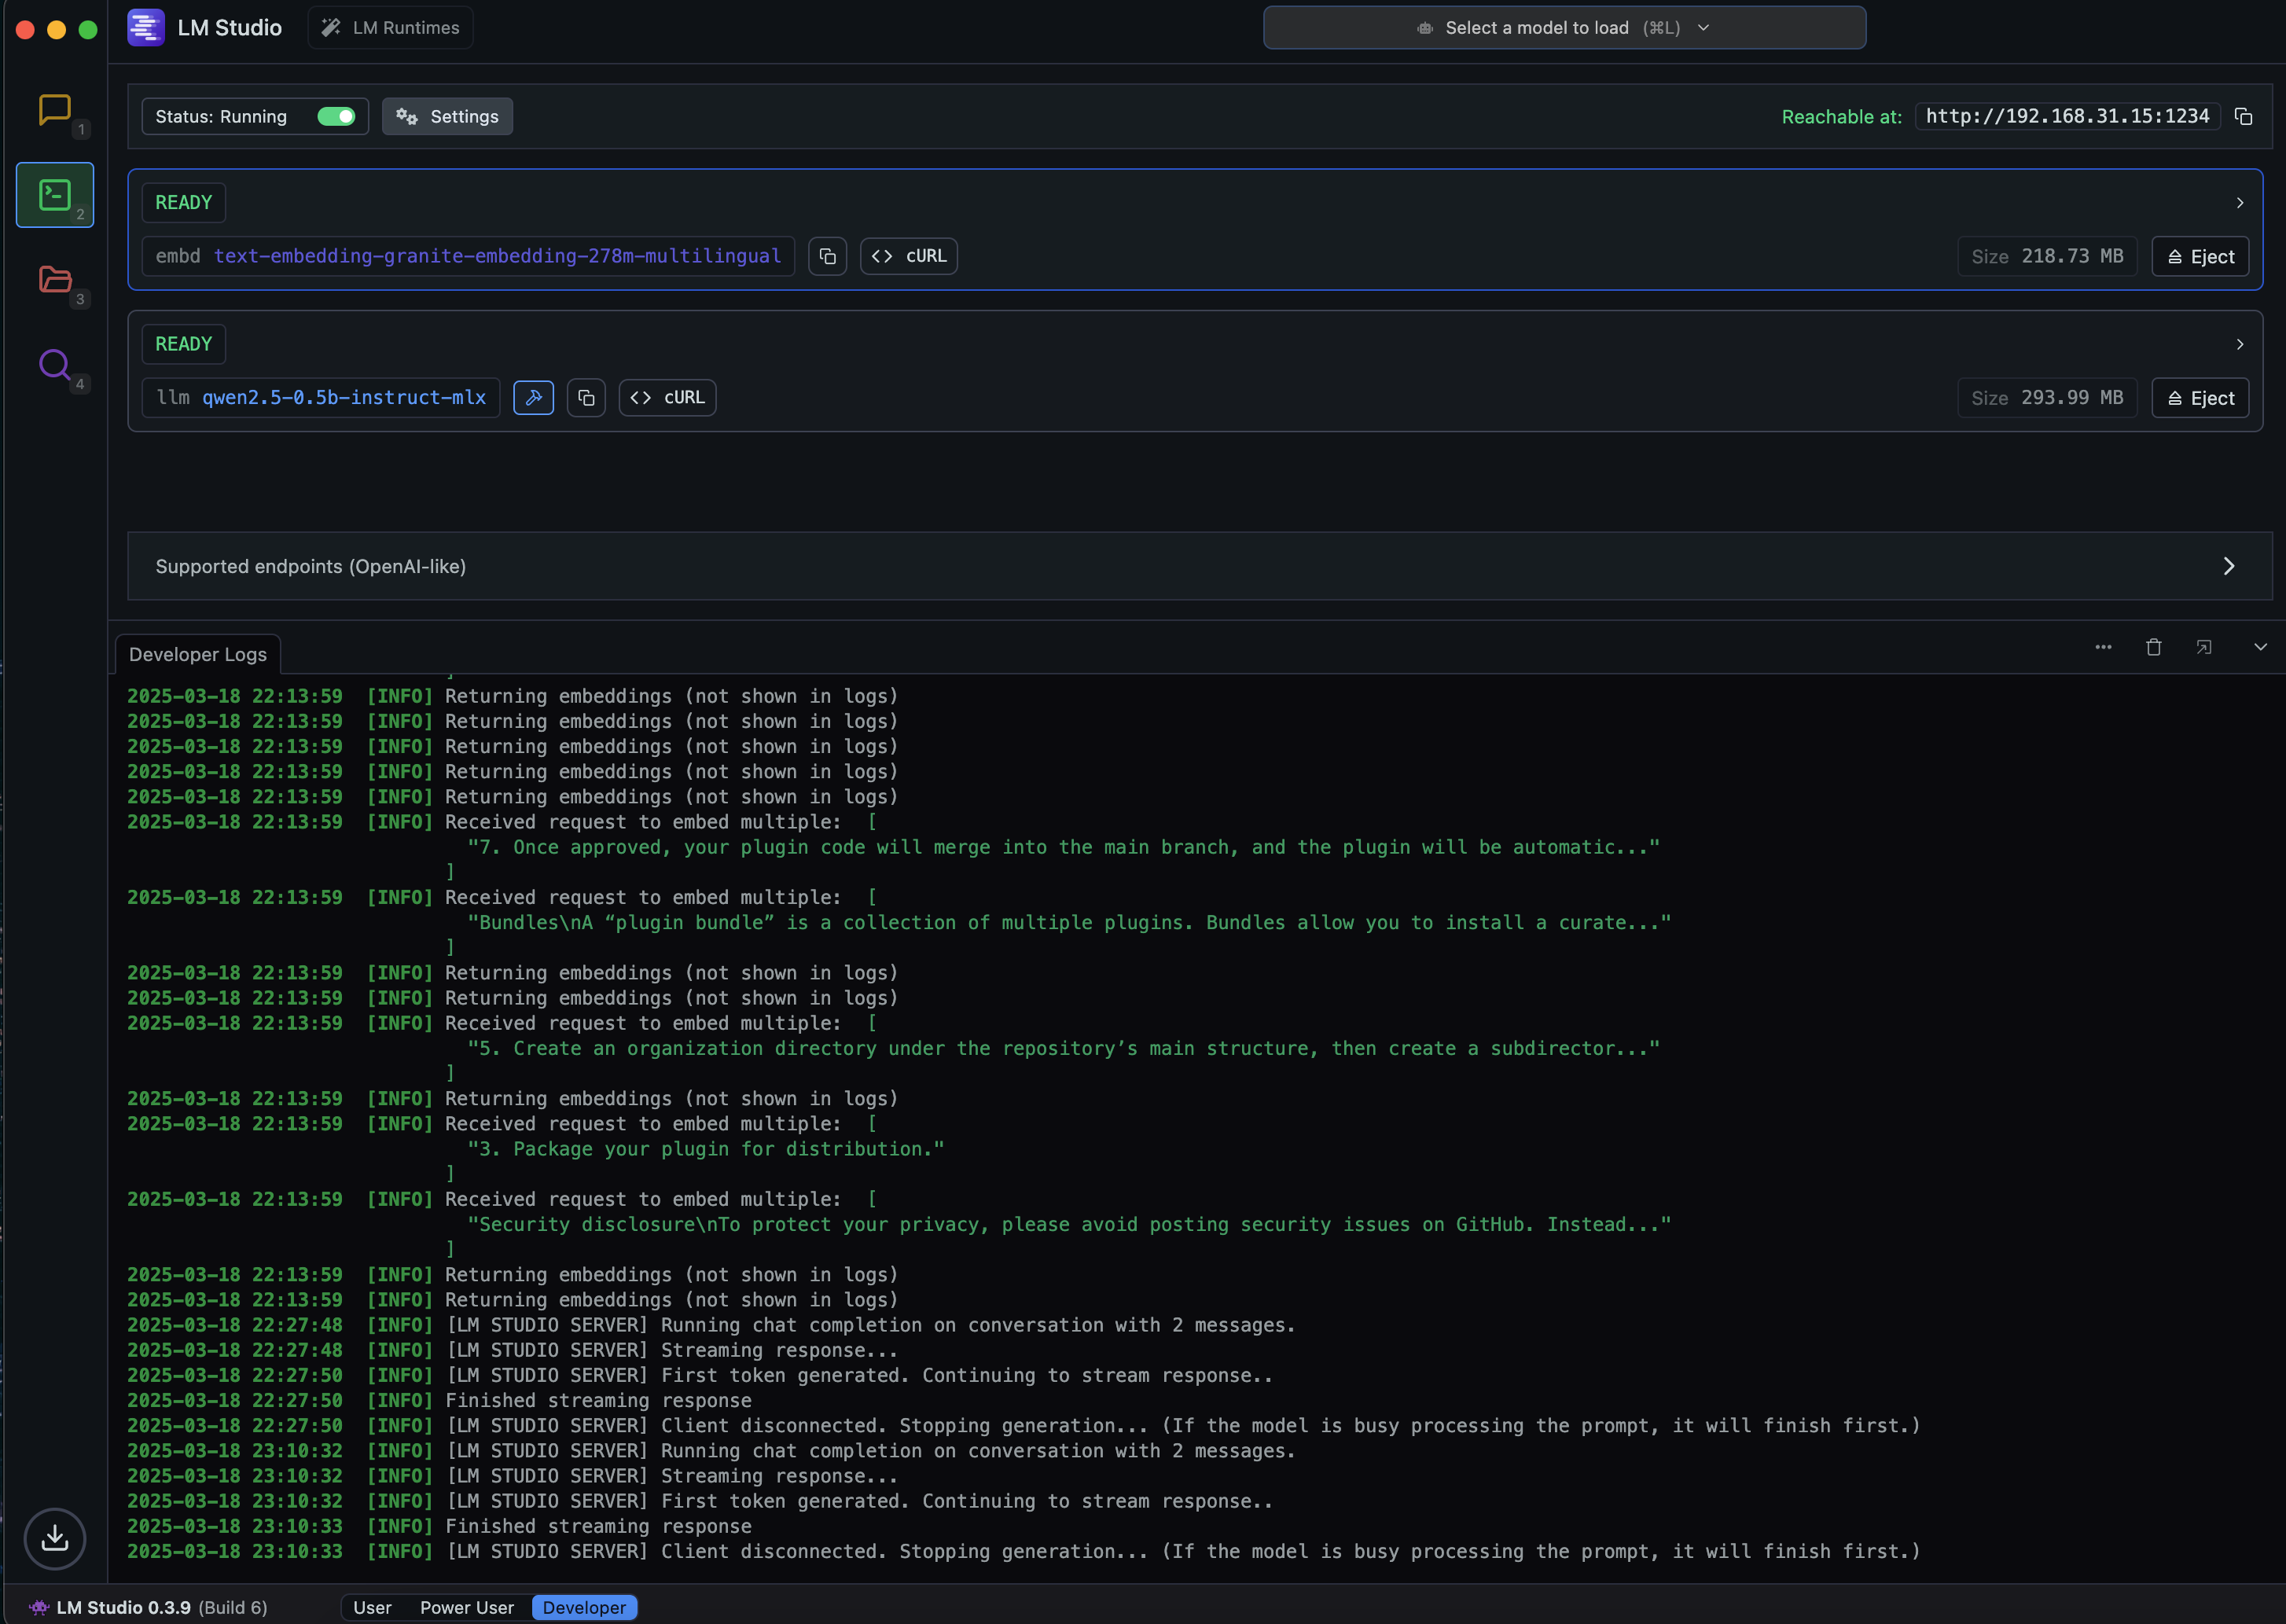The height and width of the screenshot is (1624, 2286).
Task: Copy the server address next to Reachable at
Action: pyautogui.click(x=2243, y=117)
